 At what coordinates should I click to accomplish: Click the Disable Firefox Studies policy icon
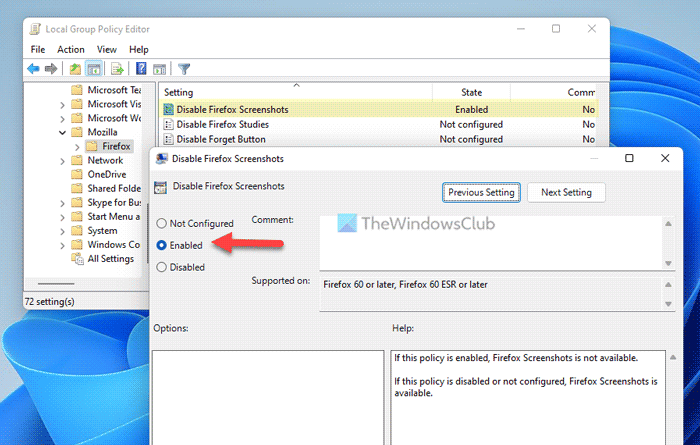pyautogui.click(x=168, y=125)
